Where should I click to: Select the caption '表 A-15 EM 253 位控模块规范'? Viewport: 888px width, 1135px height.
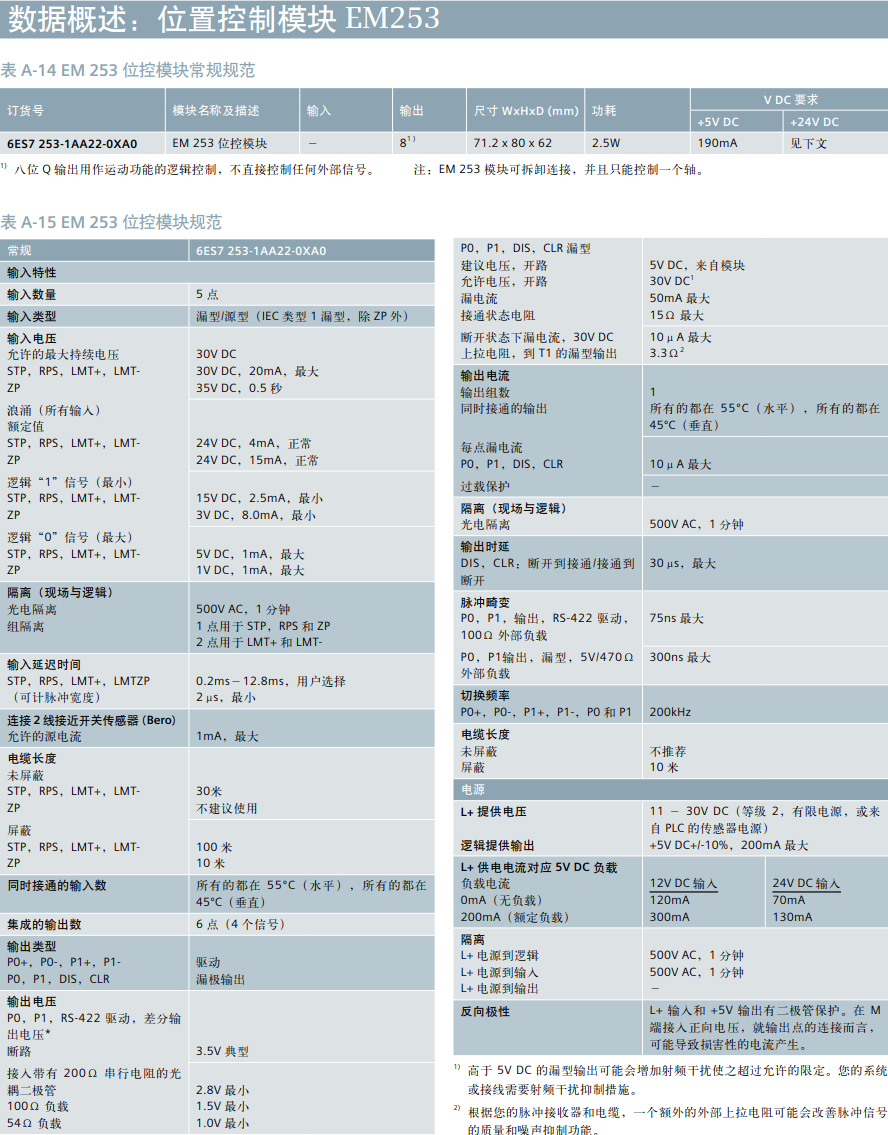click(x=111, y=222)
